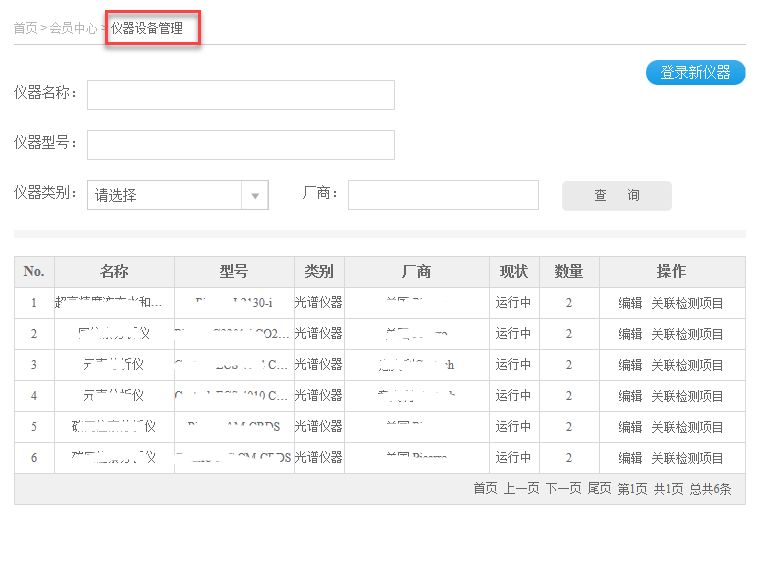The height and width of the screenshot is (576, 766).
Task: Open the 仪器类别 dropdown
Action: click(x=178, y=195)
